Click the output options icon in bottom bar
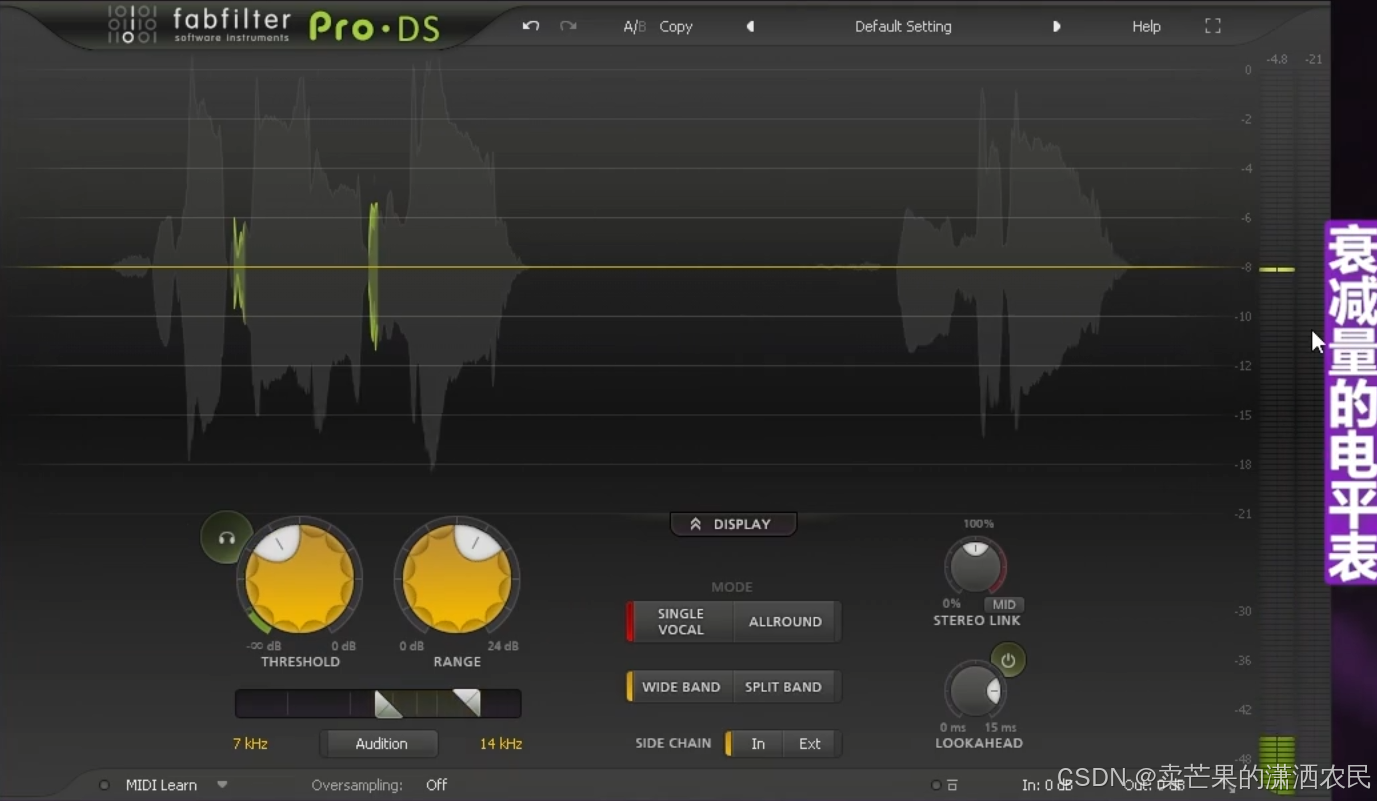1377x801 pixels. pyautogui.click(x=952, y=786)
